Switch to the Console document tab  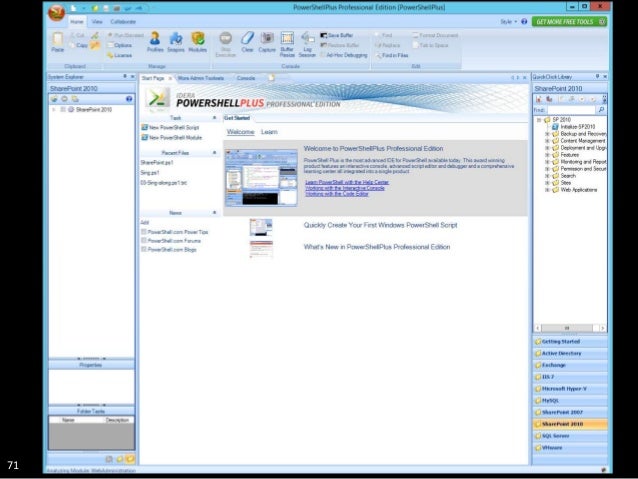coord(246,78)
